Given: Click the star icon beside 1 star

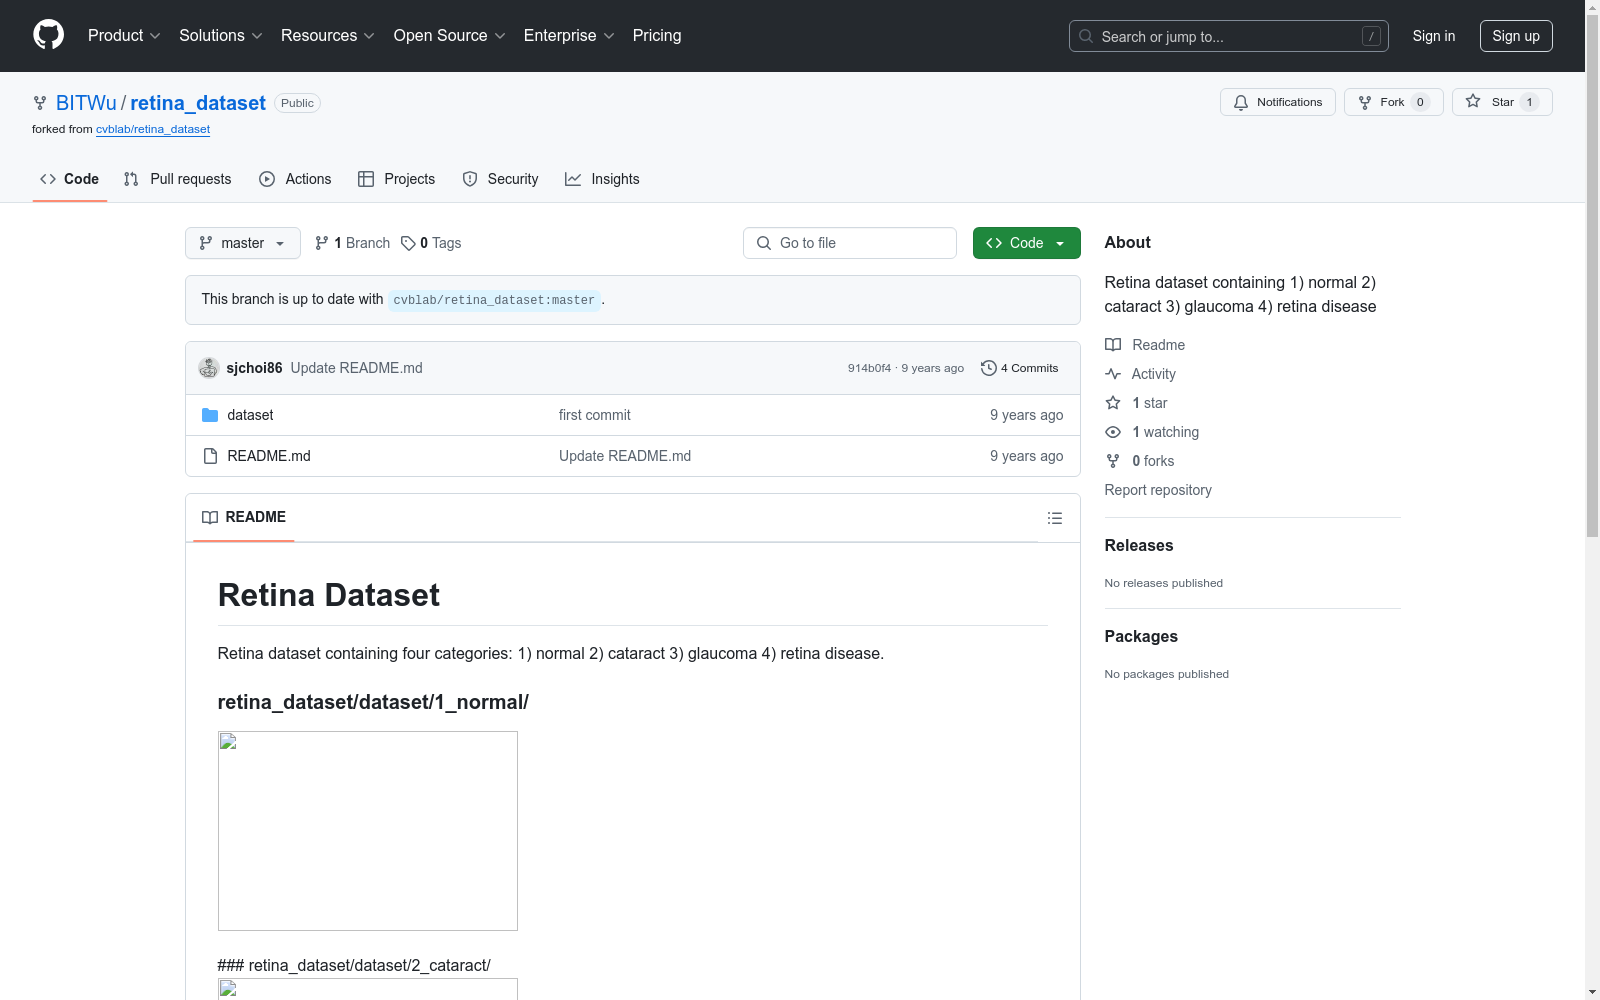Looking at the screenshot, I should coord(1113,403).
